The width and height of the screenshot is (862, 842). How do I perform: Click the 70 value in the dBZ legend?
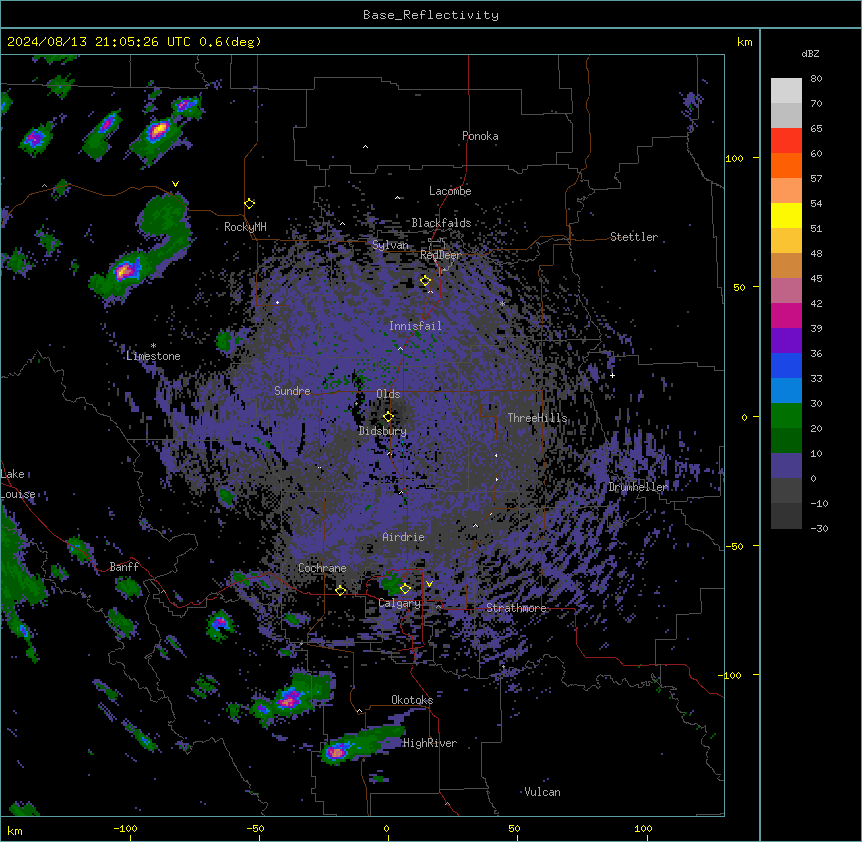816,103
